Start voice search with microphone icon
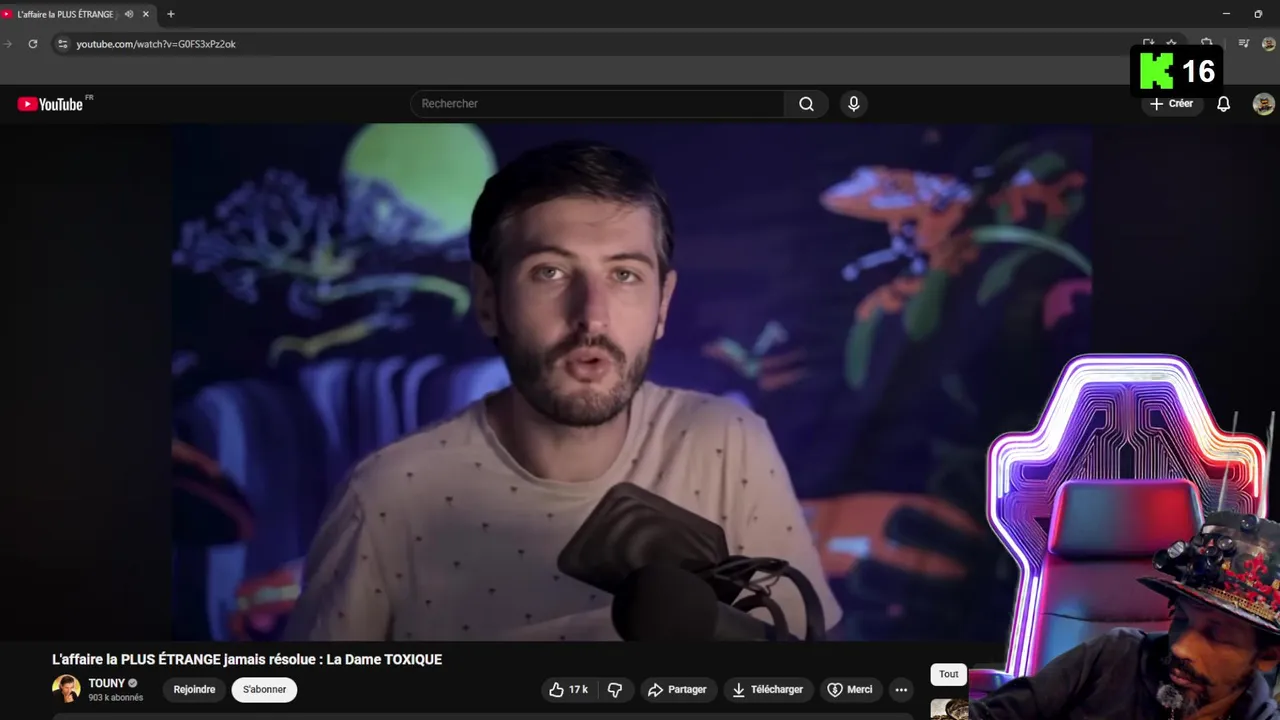This screenshot has width=1280, height=720. (853, 104)
